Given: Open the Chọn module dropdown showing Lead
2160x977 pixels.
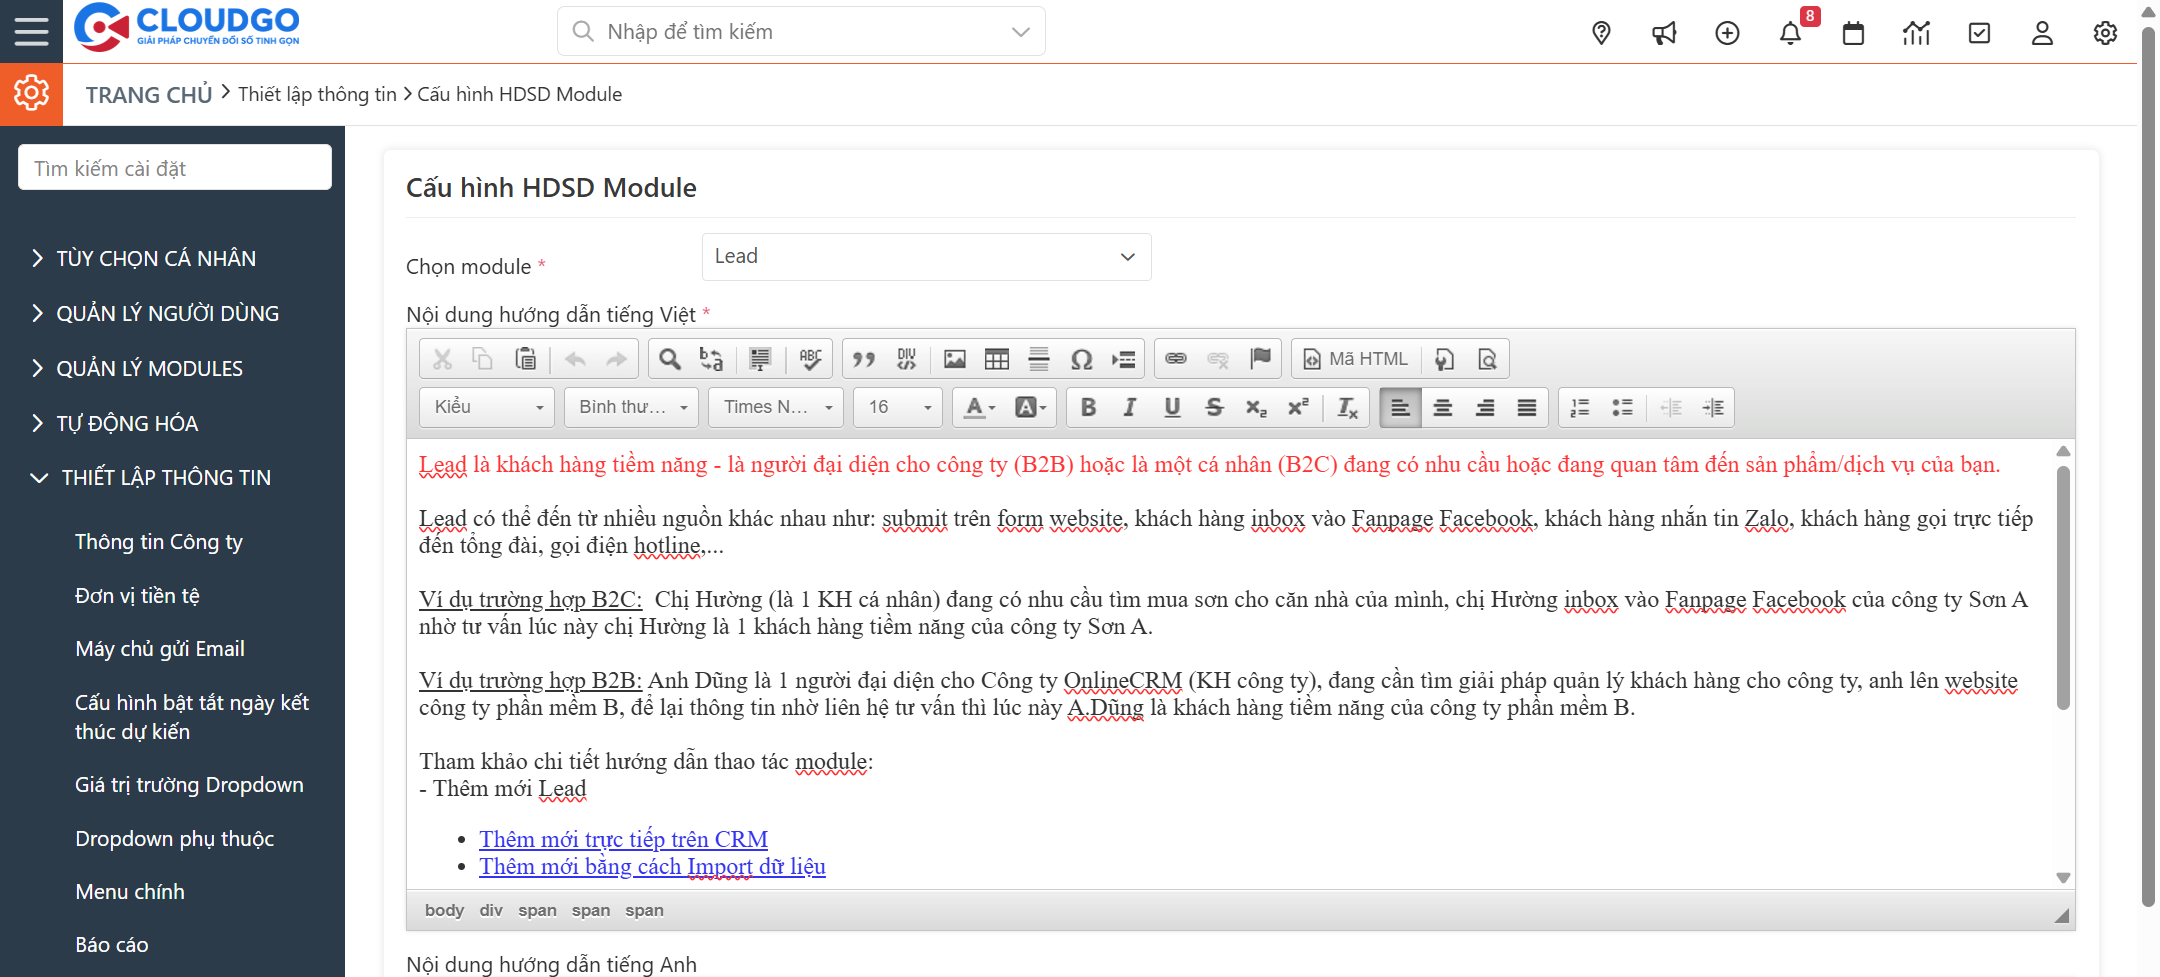Looking at the screenshot, I should (925, 256).
